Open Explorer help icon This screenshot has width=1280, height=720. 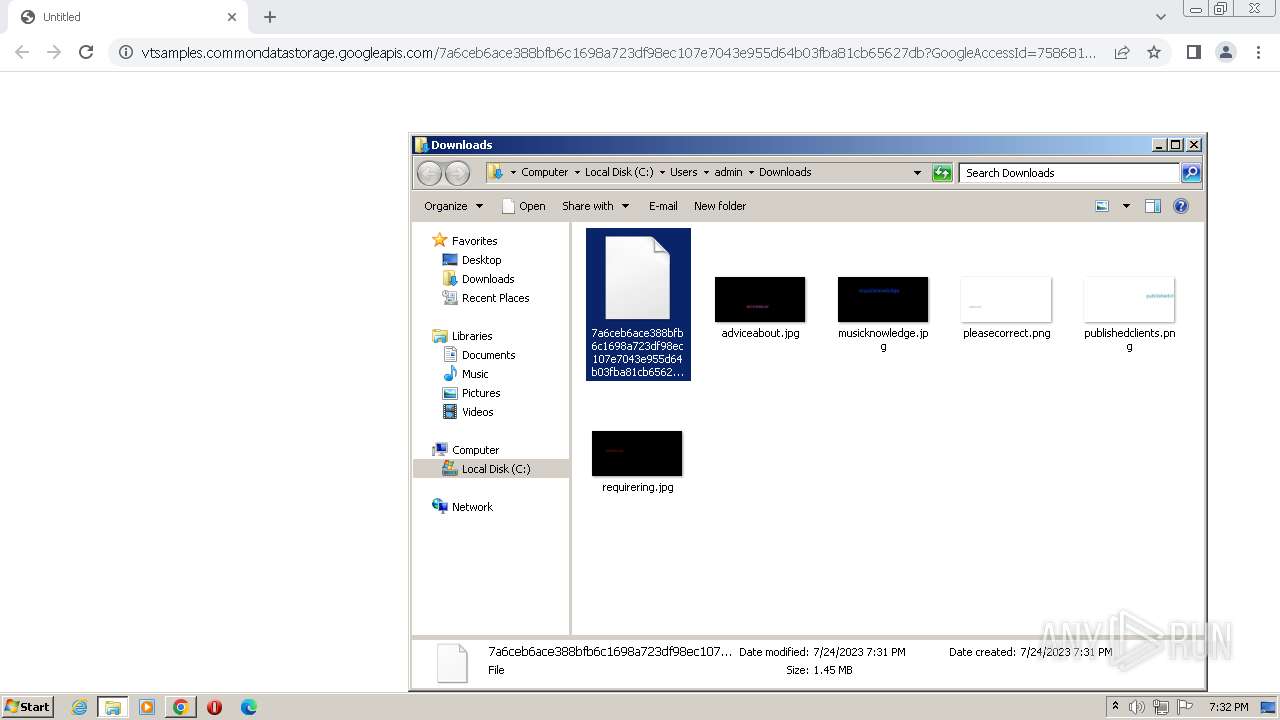tap(1181, 206)
